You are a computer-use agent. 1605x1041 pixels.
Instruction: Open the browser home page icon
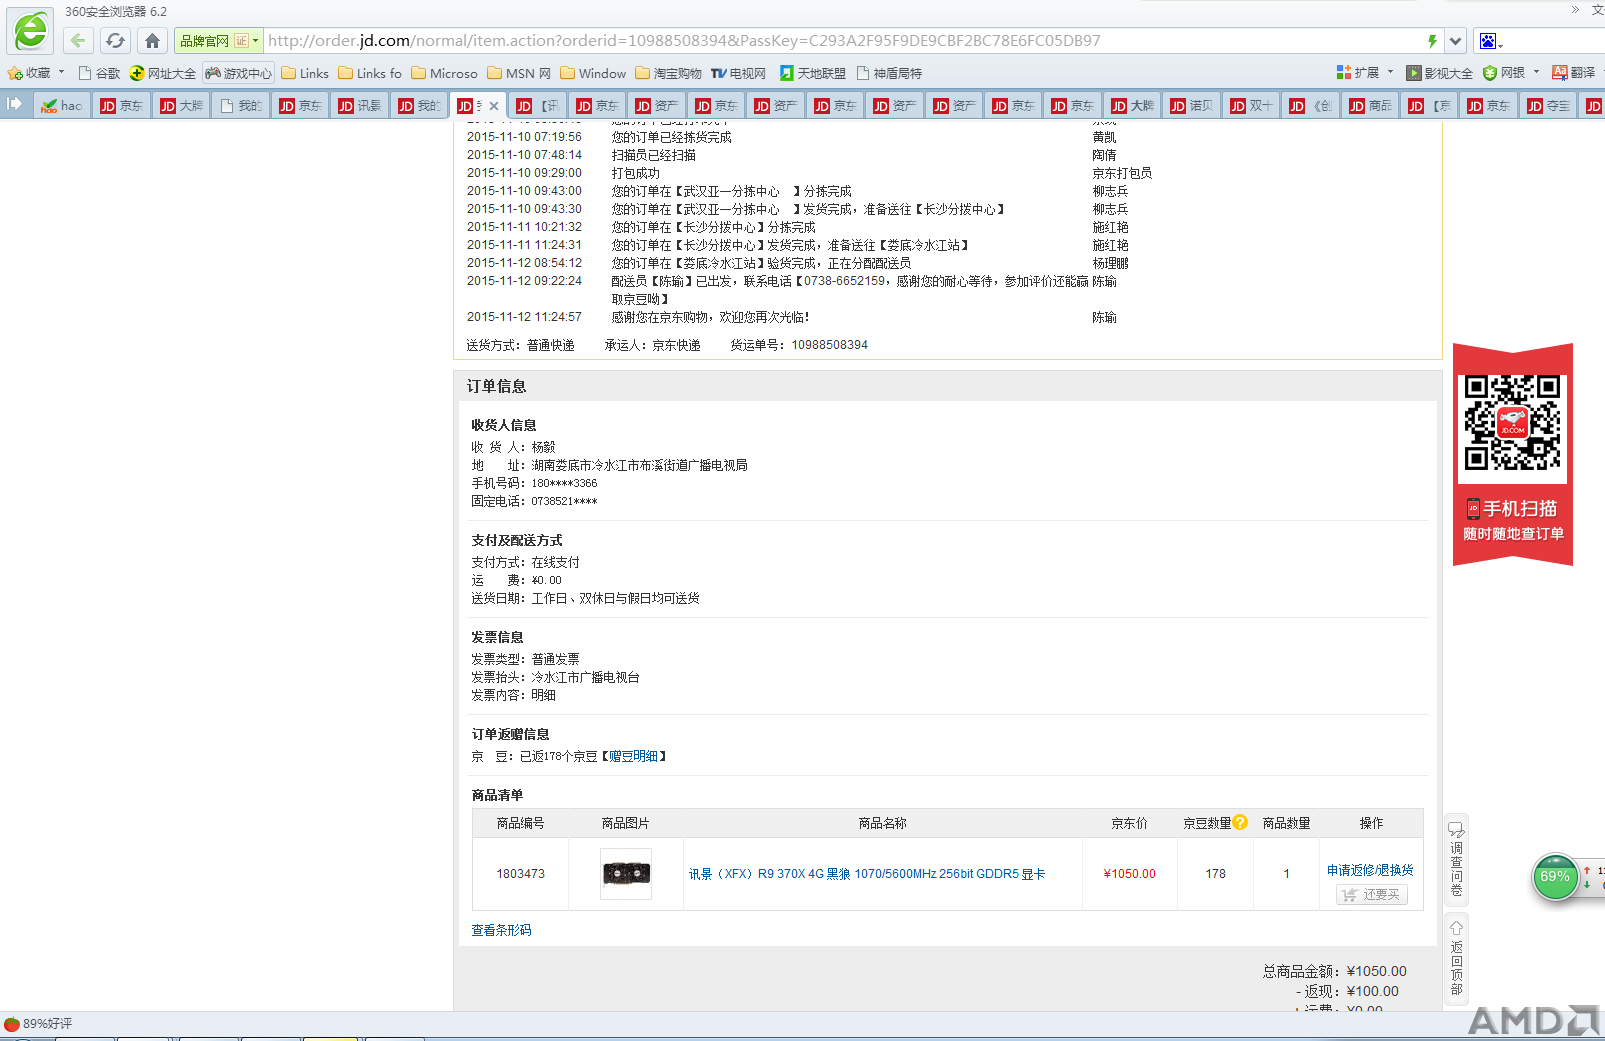pyautogui.click(x=152, y=41)
